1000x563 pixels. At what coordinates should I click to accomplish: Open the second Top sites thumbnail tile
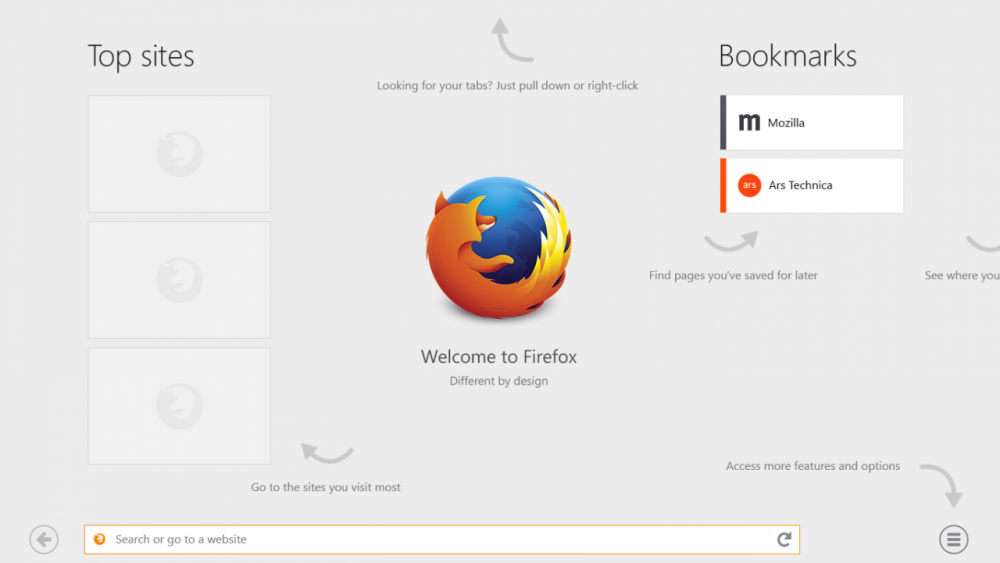[x=179, y=280]
